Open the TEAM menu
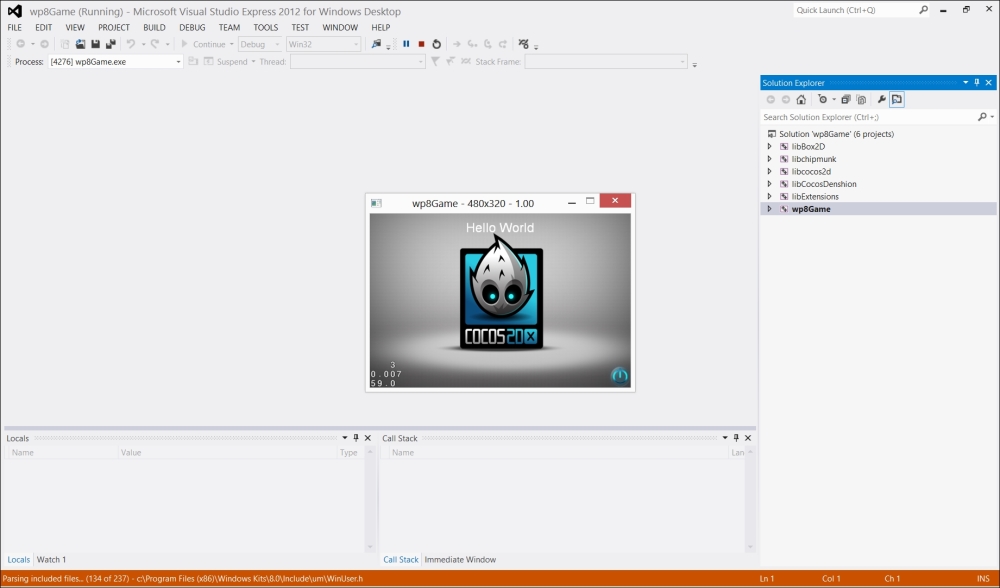The width and height of the screenshot is (1000, 588). point(229,27)
